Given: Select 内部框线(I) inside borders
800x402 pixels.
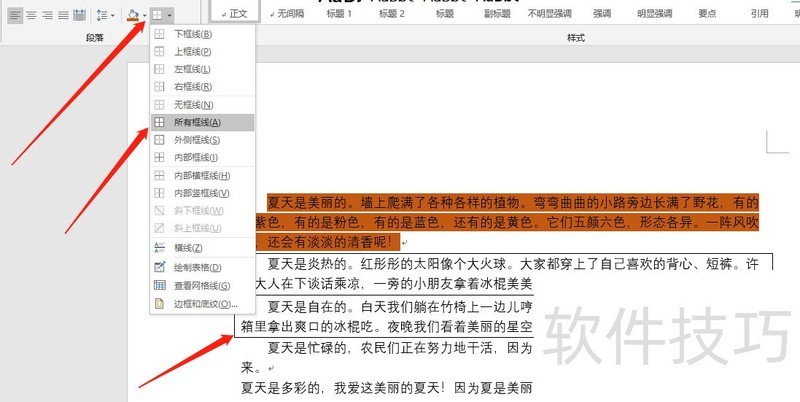Looking at the screenshot, I should click(x=203, y=158).
